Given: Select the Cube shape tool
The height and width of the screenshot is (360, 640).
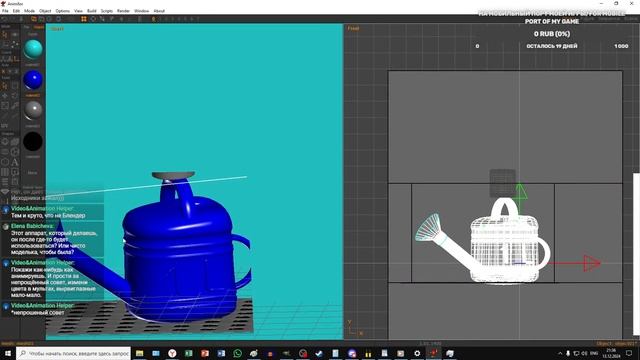Looking at the screenshot, I should (x=15, y=142).
